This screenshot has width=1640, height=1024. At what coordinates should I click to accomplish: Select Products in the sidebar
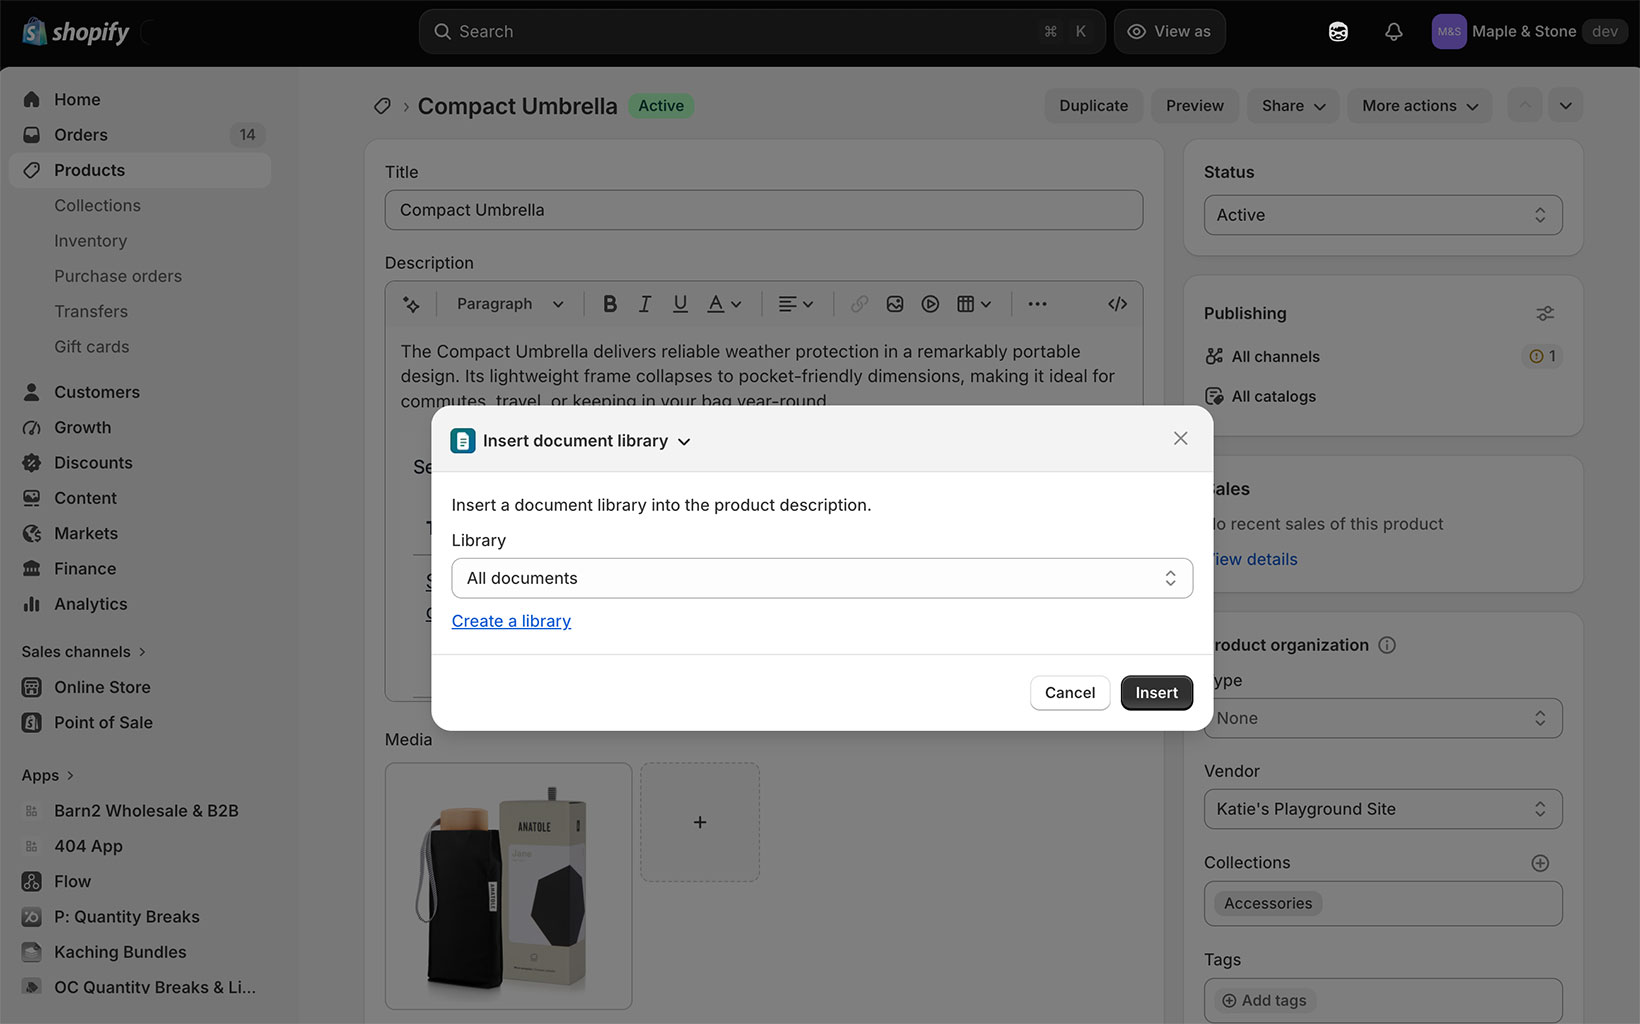point(140,170)
